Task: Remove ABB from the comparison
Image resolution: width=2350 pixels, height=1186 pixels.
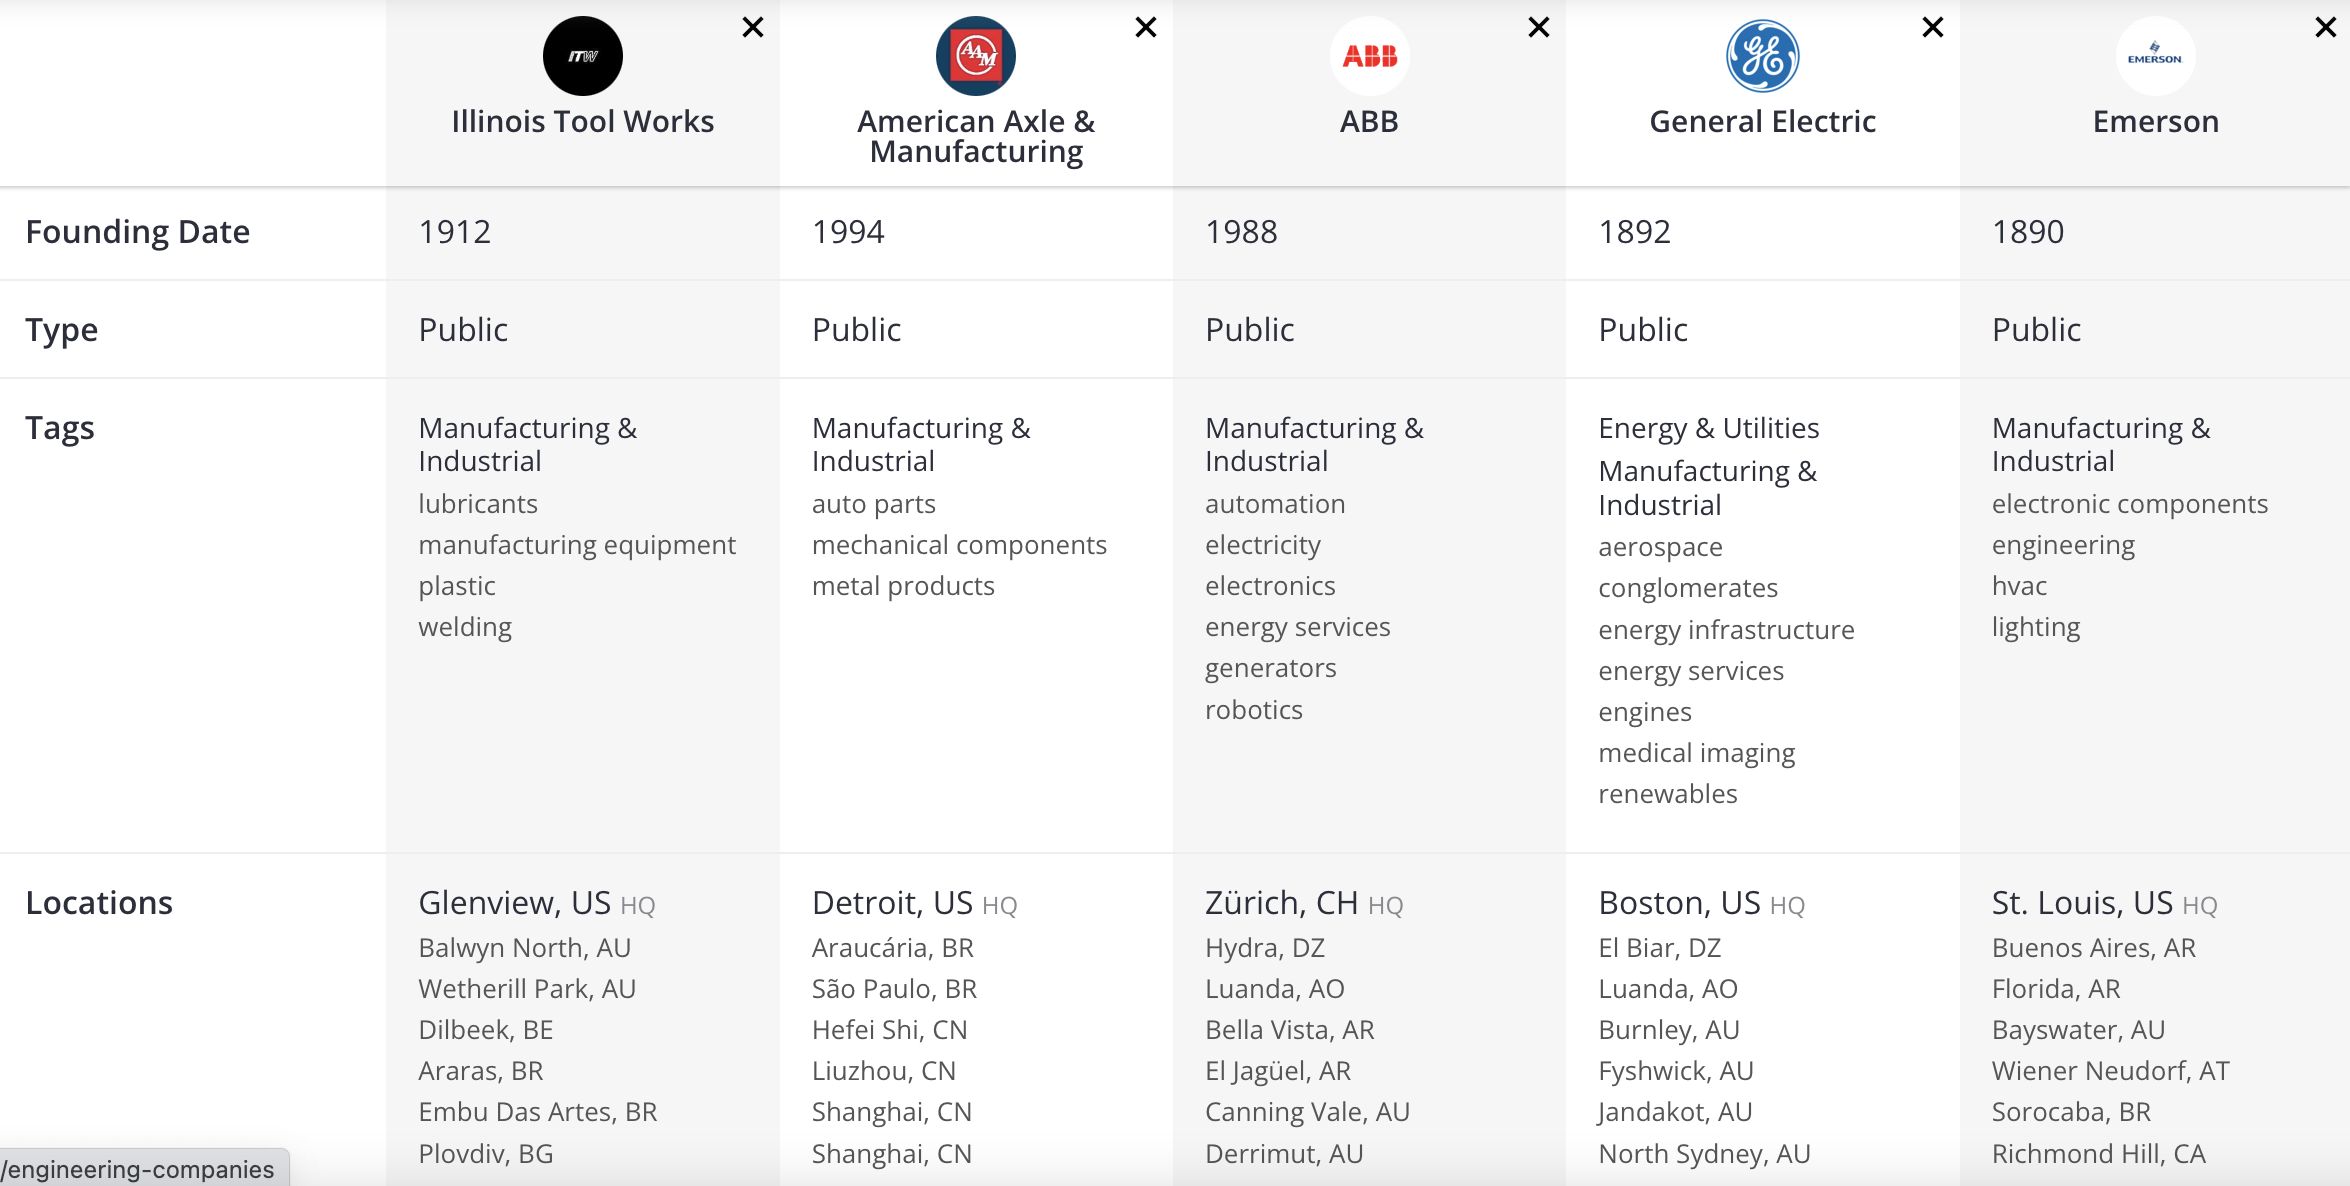Action: pyautogui.click(x=1539, y=27)
